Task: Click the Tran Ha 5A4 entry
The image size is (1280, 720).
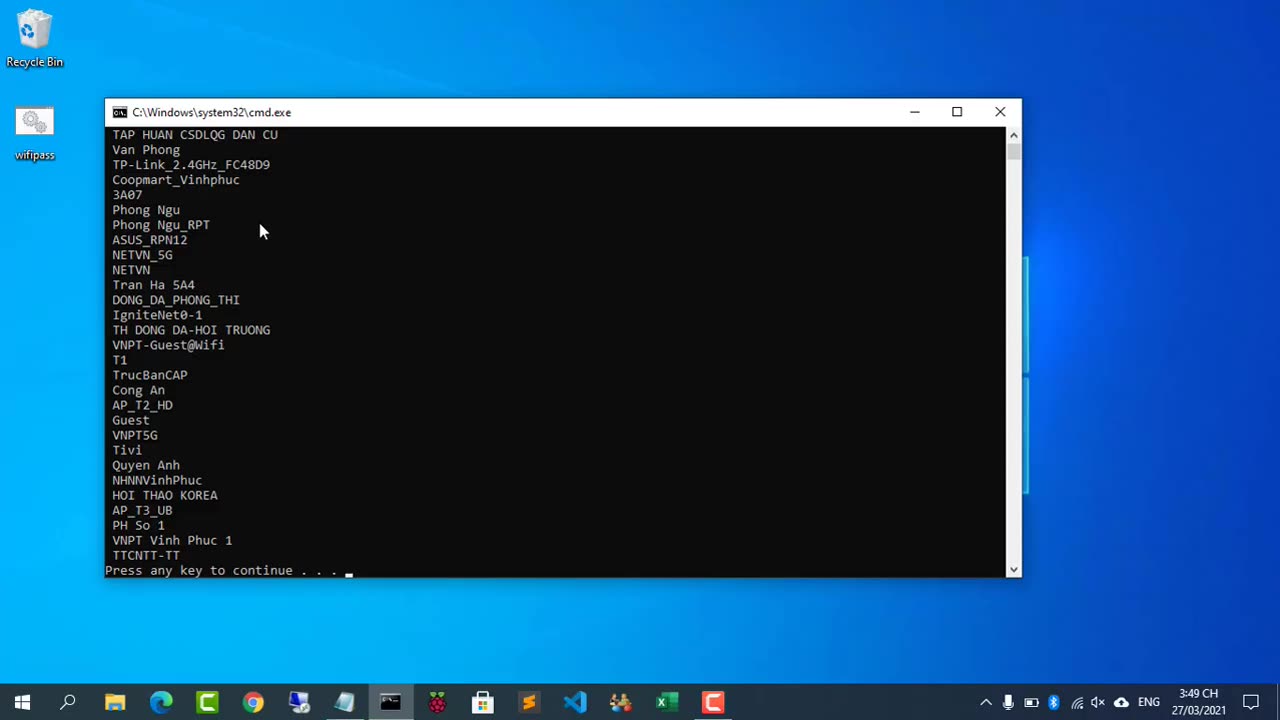Action: point(153,285)
